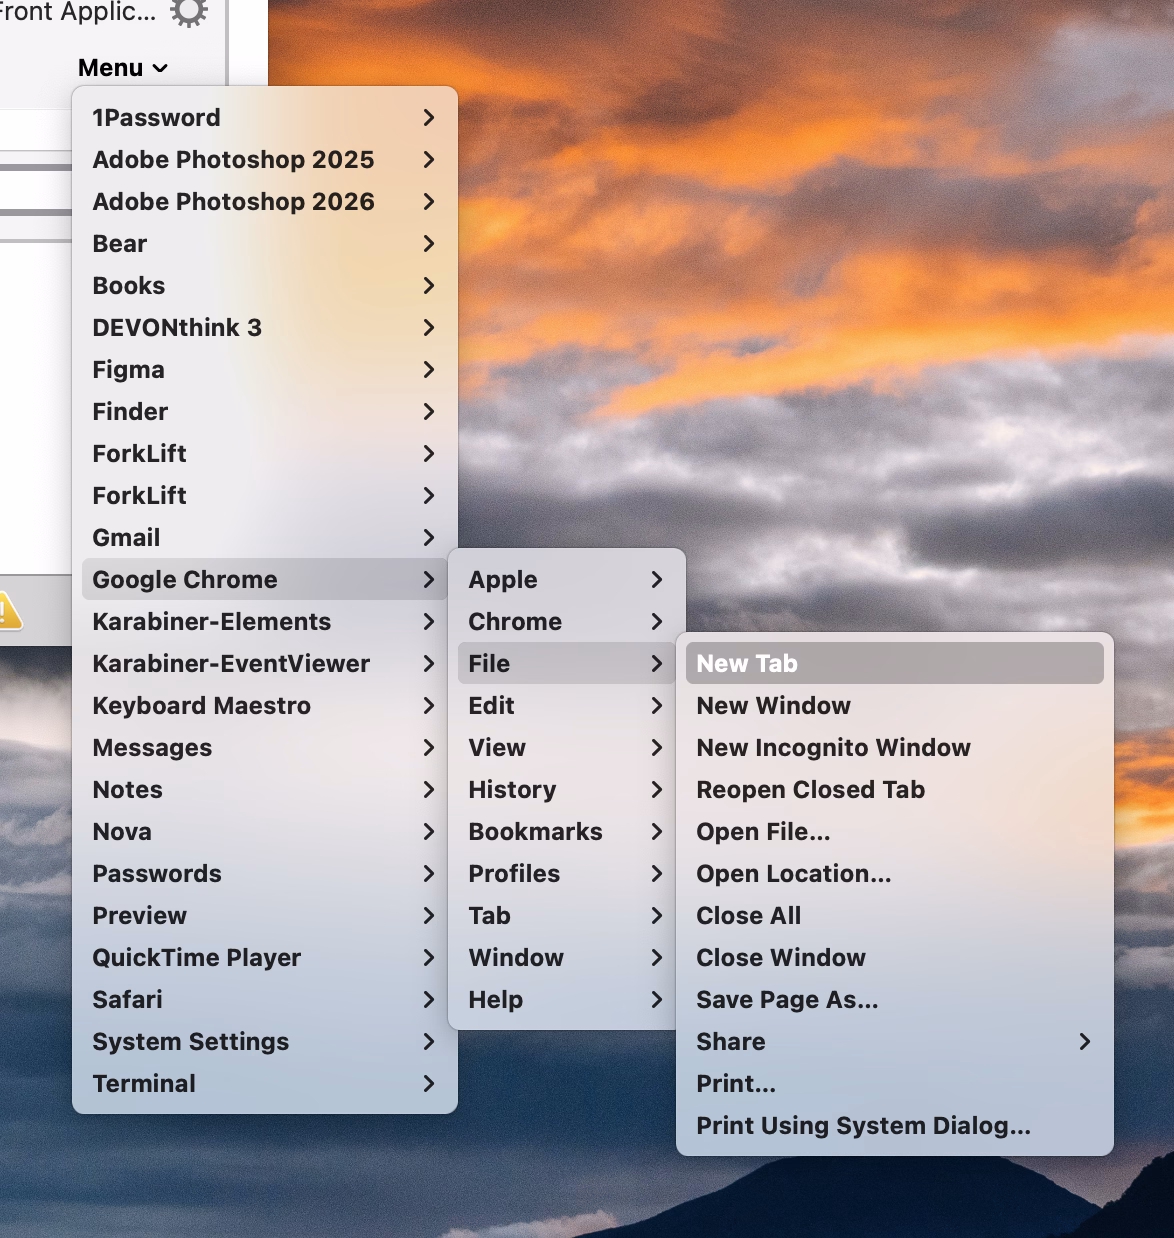The width and height of the screenshot is (1174, 1238).
Task: Click Reopen Closed Tab
Action: pyautogui.click(x=810, y=790)
